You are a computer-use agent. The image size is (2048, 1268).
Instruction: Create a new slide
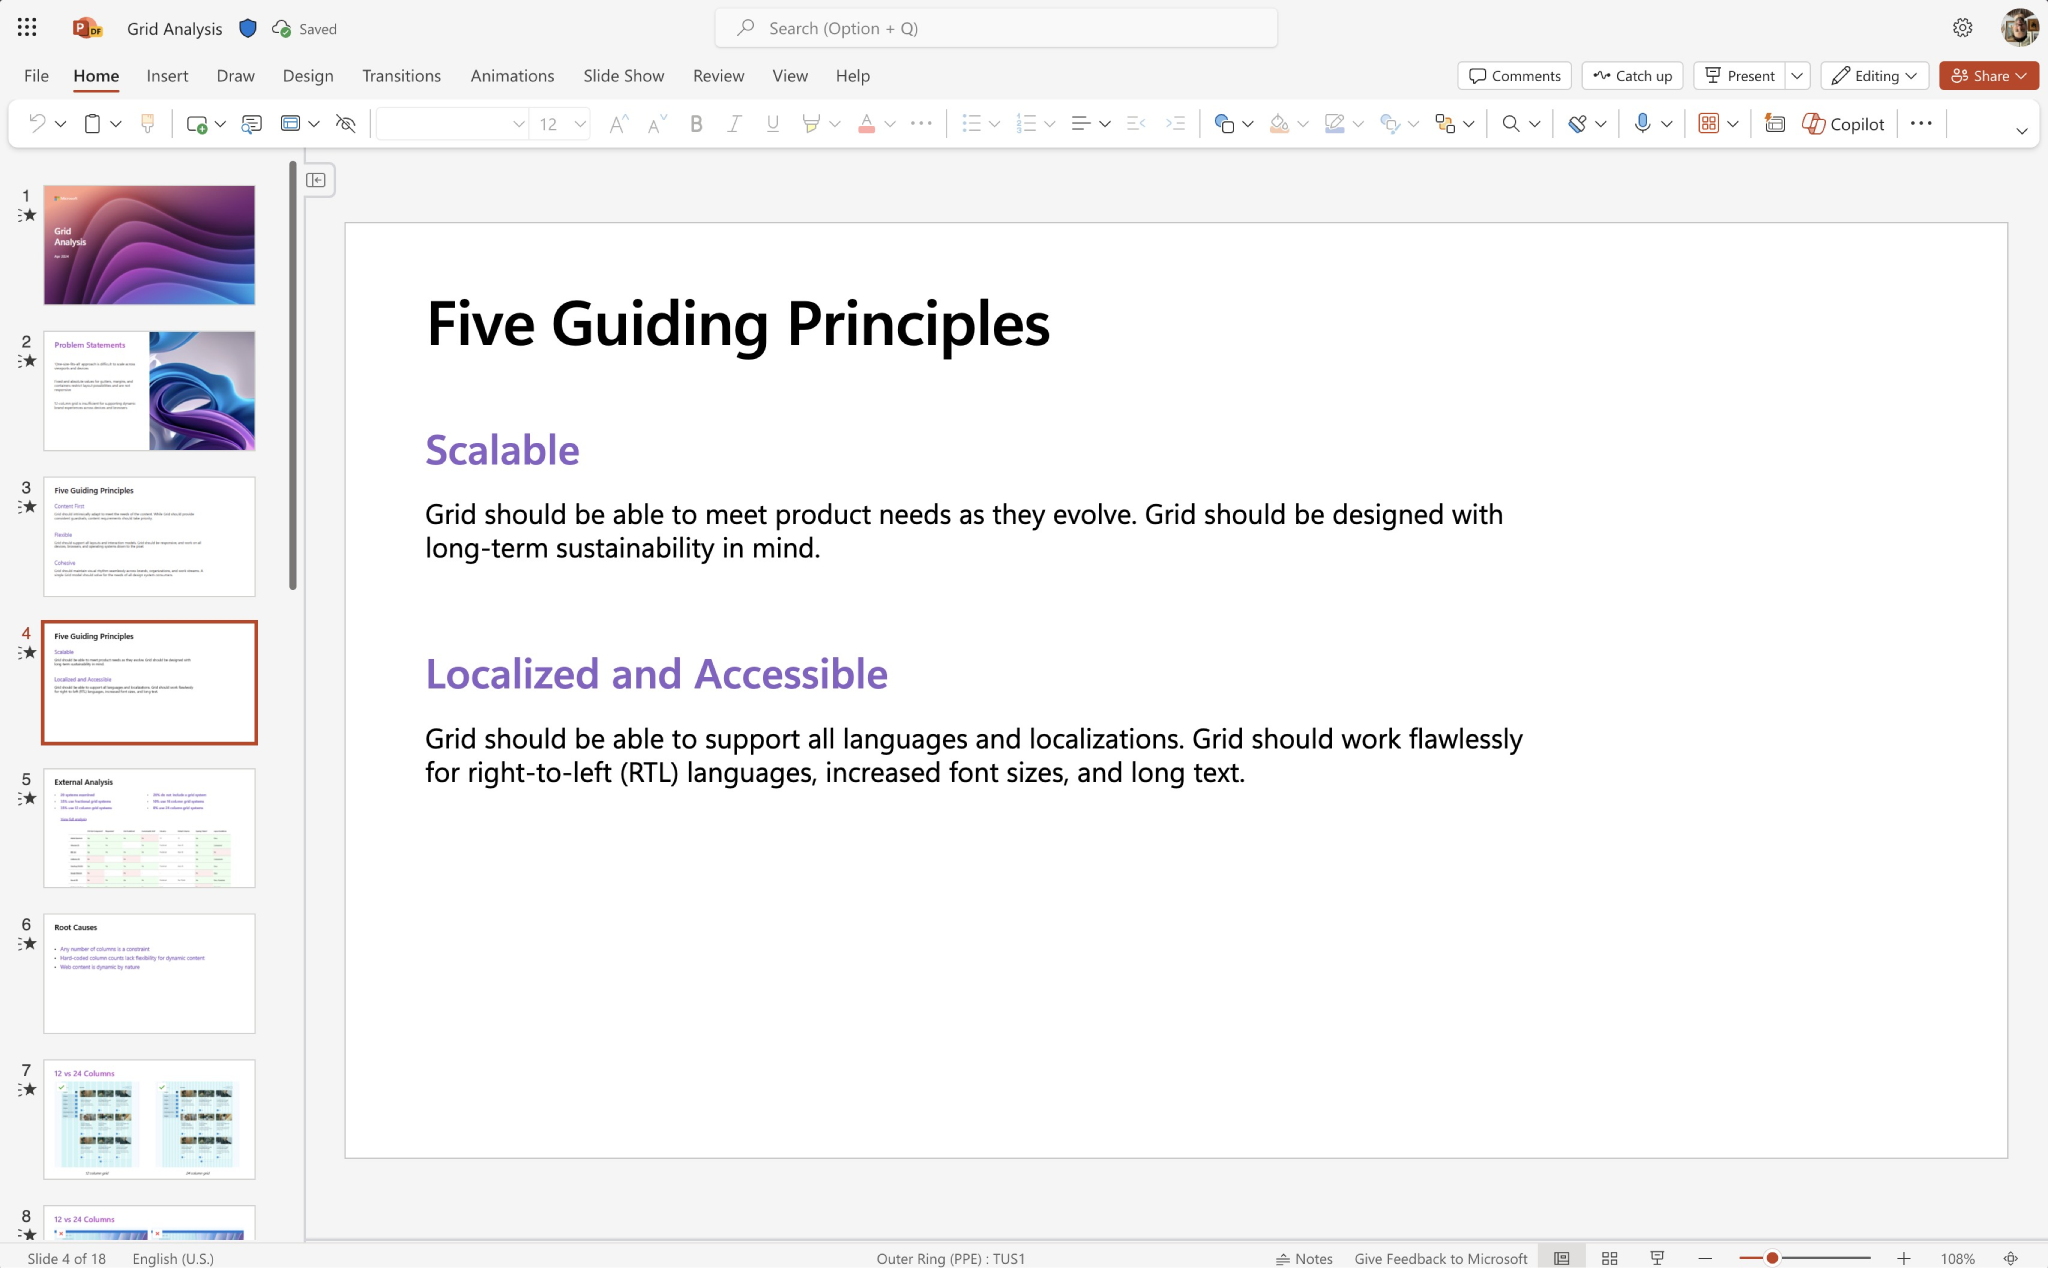(x=199, y=123)
